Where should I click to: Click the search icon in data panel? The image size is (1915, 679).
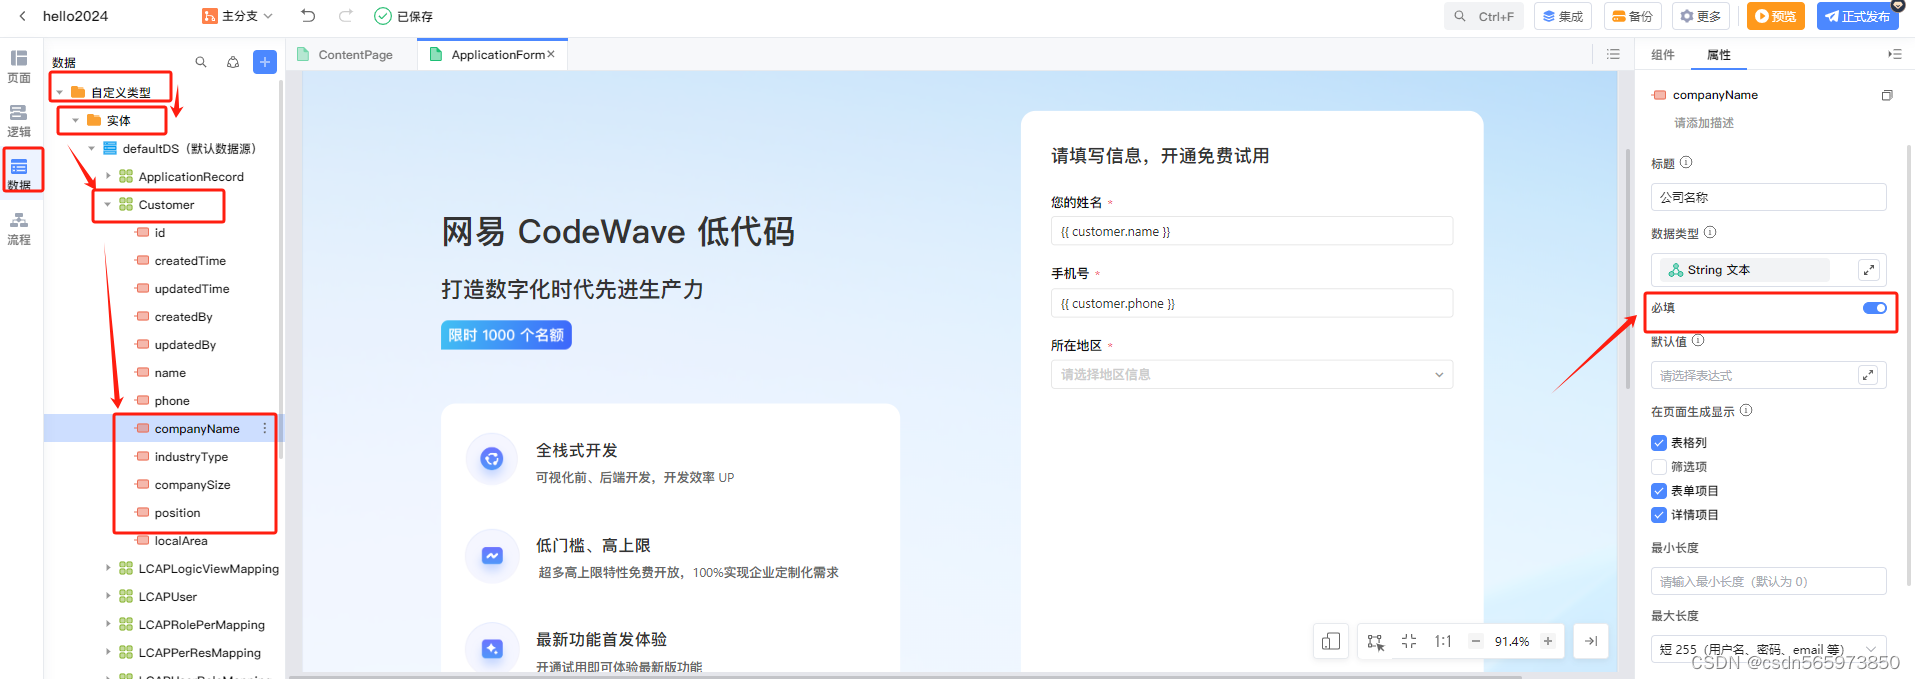(x=201, y=62)
